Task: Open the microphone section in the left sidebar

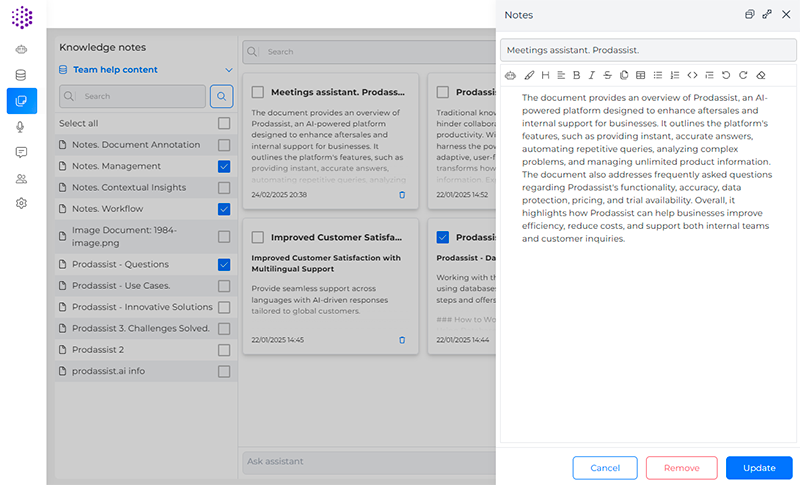Action: (21, 126)
